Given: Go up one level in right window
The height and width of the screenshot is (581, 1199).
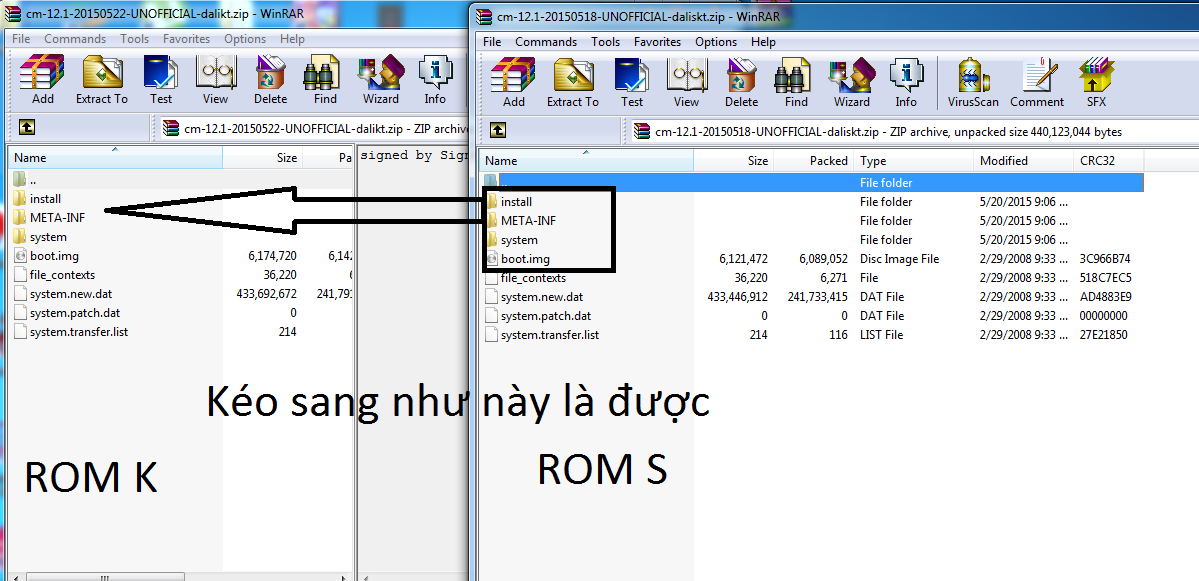Looking at the screenshot, I should 498,131.
